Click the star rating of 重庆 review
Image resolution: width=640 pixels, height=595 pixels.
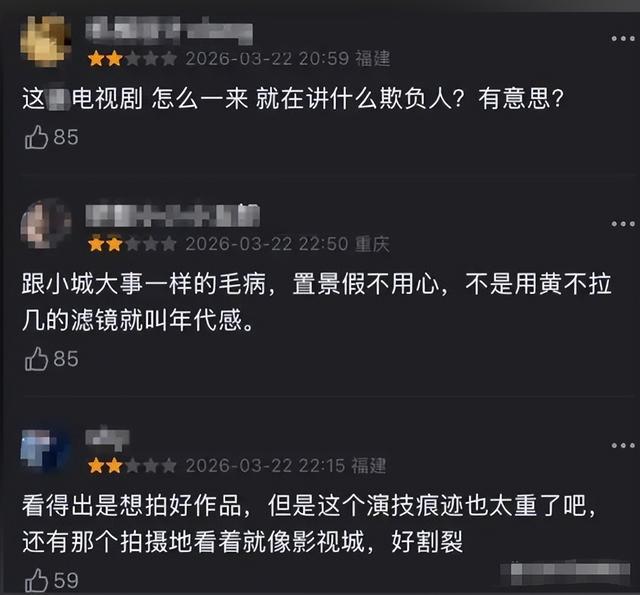tap(133, 244)
